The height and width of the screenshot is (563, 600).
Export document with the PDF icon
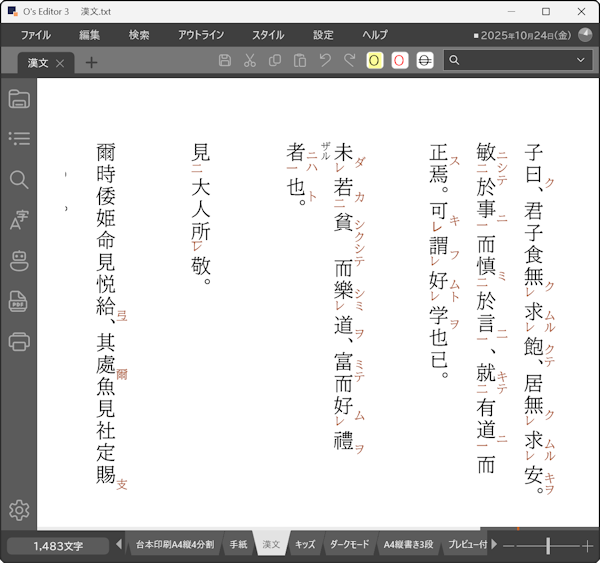coord(18,301)
